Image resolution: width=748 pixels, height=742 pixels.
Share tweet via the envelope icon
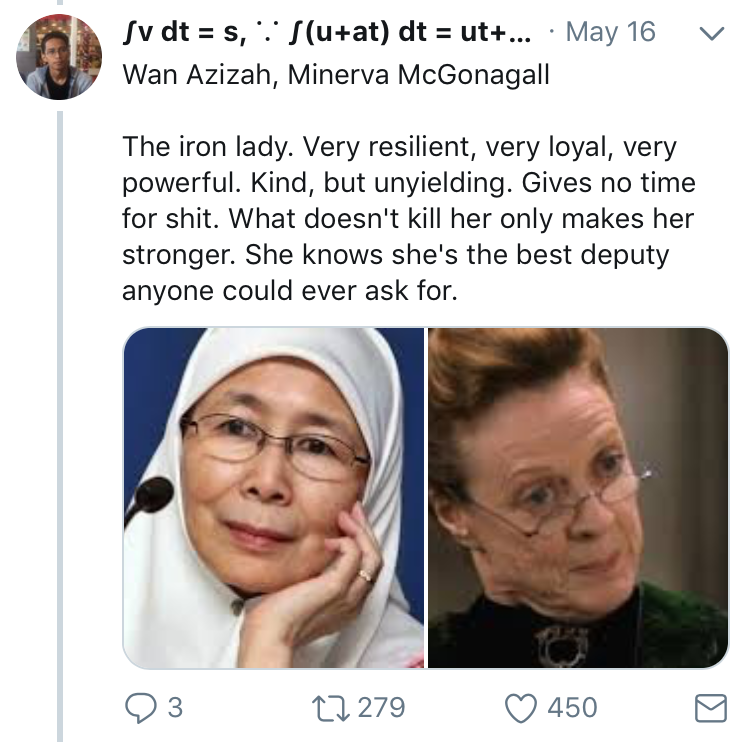click(x=710, y=708)
